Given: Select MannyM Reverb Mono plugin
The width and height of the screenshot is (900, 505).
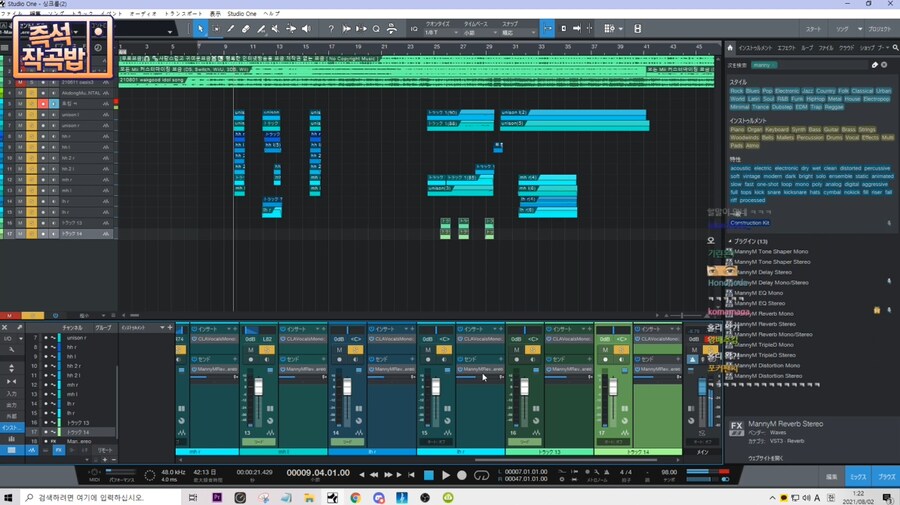Looking at the screenshot, I should 763,313.
